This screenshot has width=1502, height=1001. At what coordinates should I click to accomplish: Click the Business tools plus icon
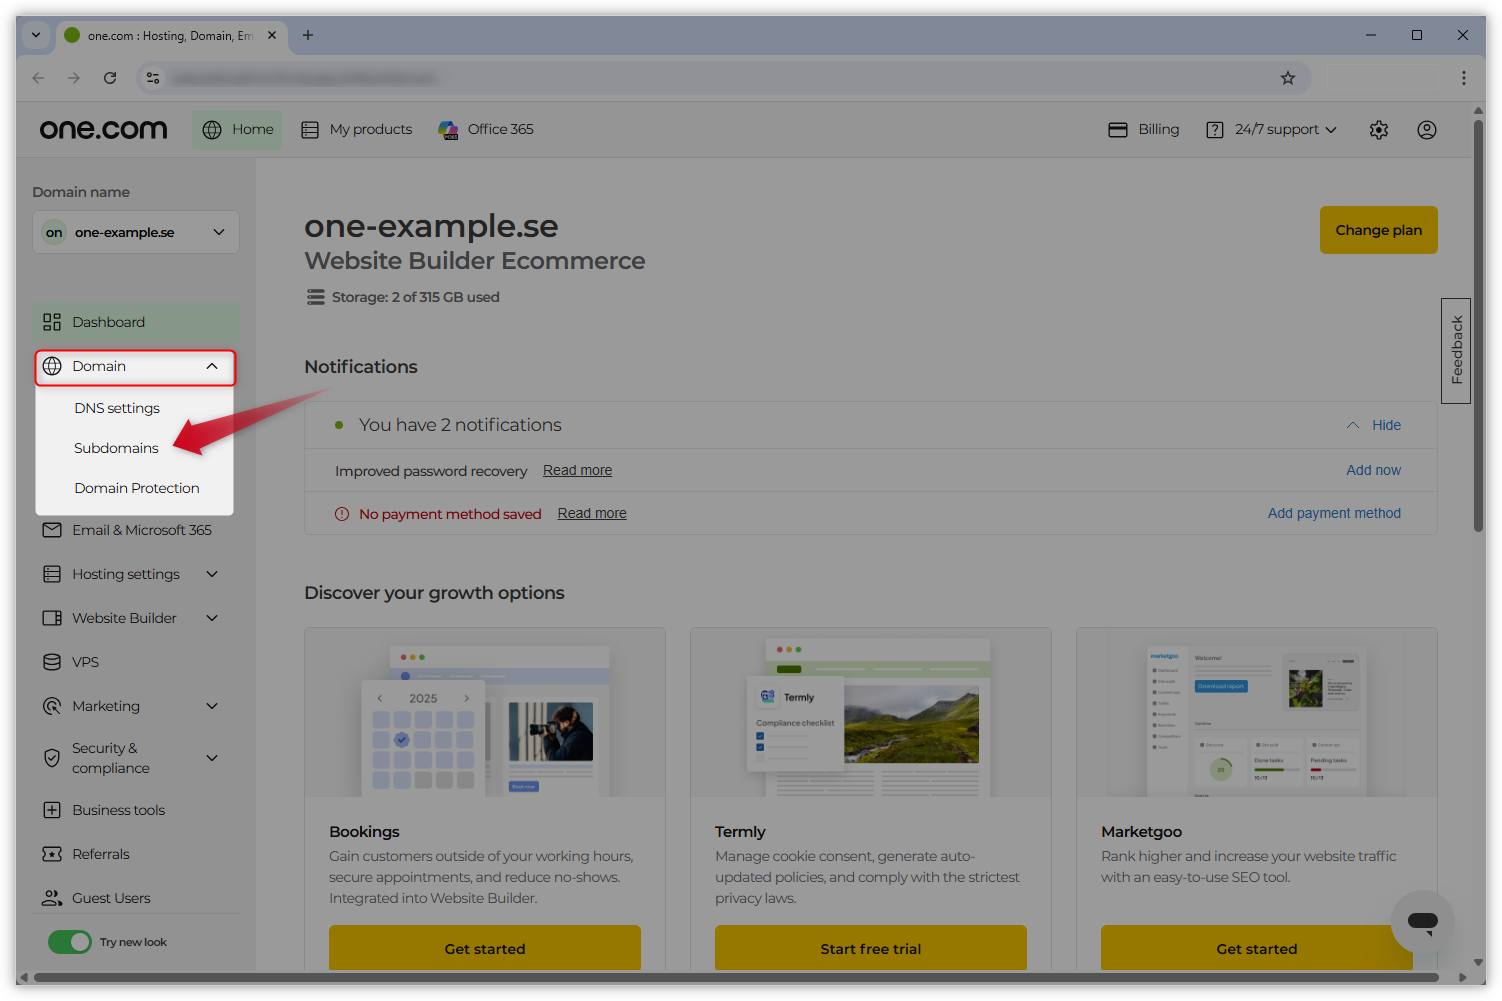click(52, 810)
